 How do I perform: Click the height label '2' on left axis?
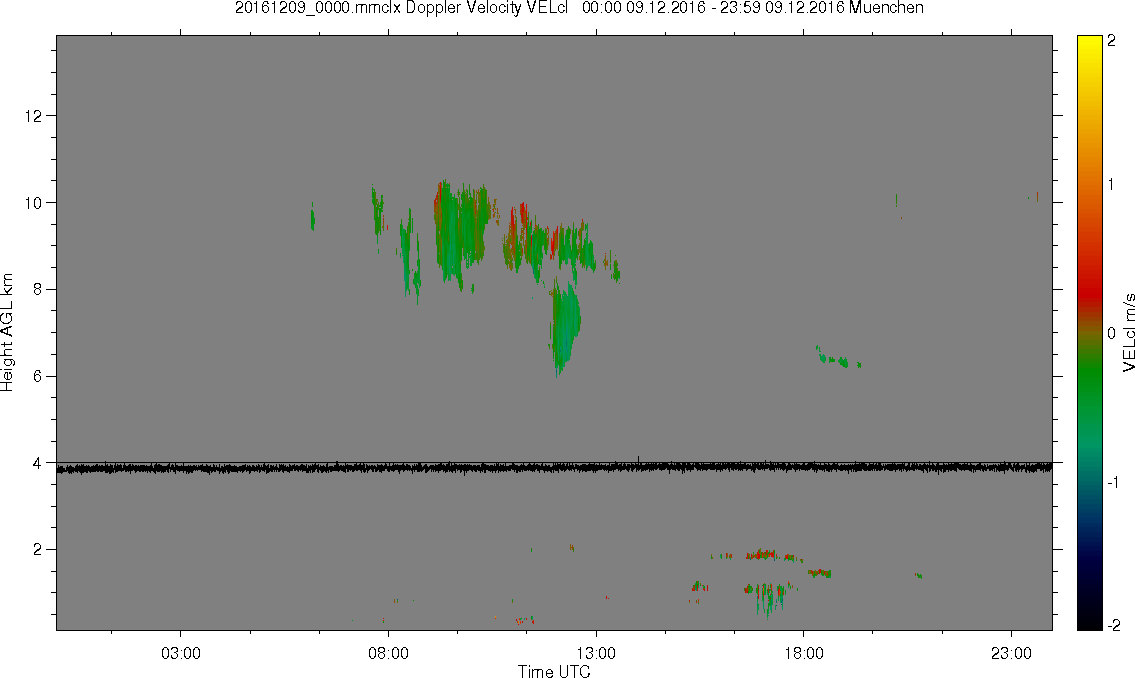pos(38,550)
